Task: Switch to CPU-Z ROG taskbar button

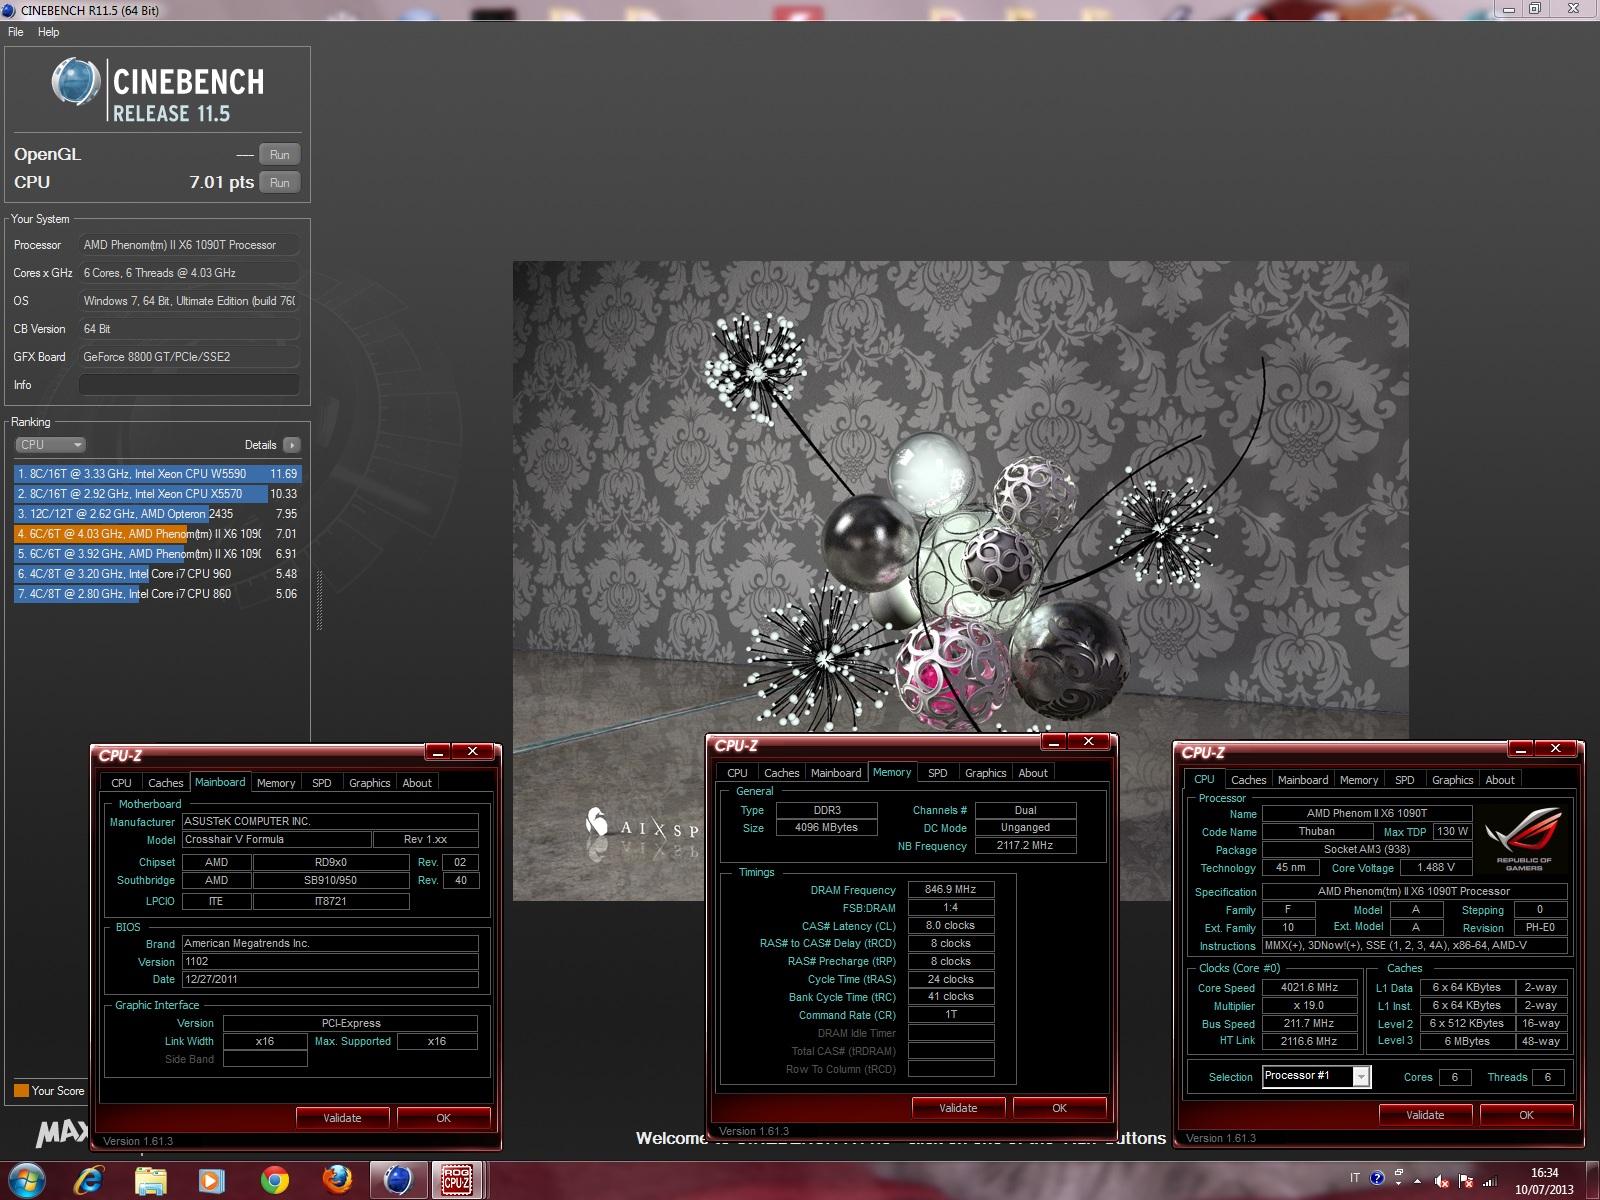Action: [457, 1180]
